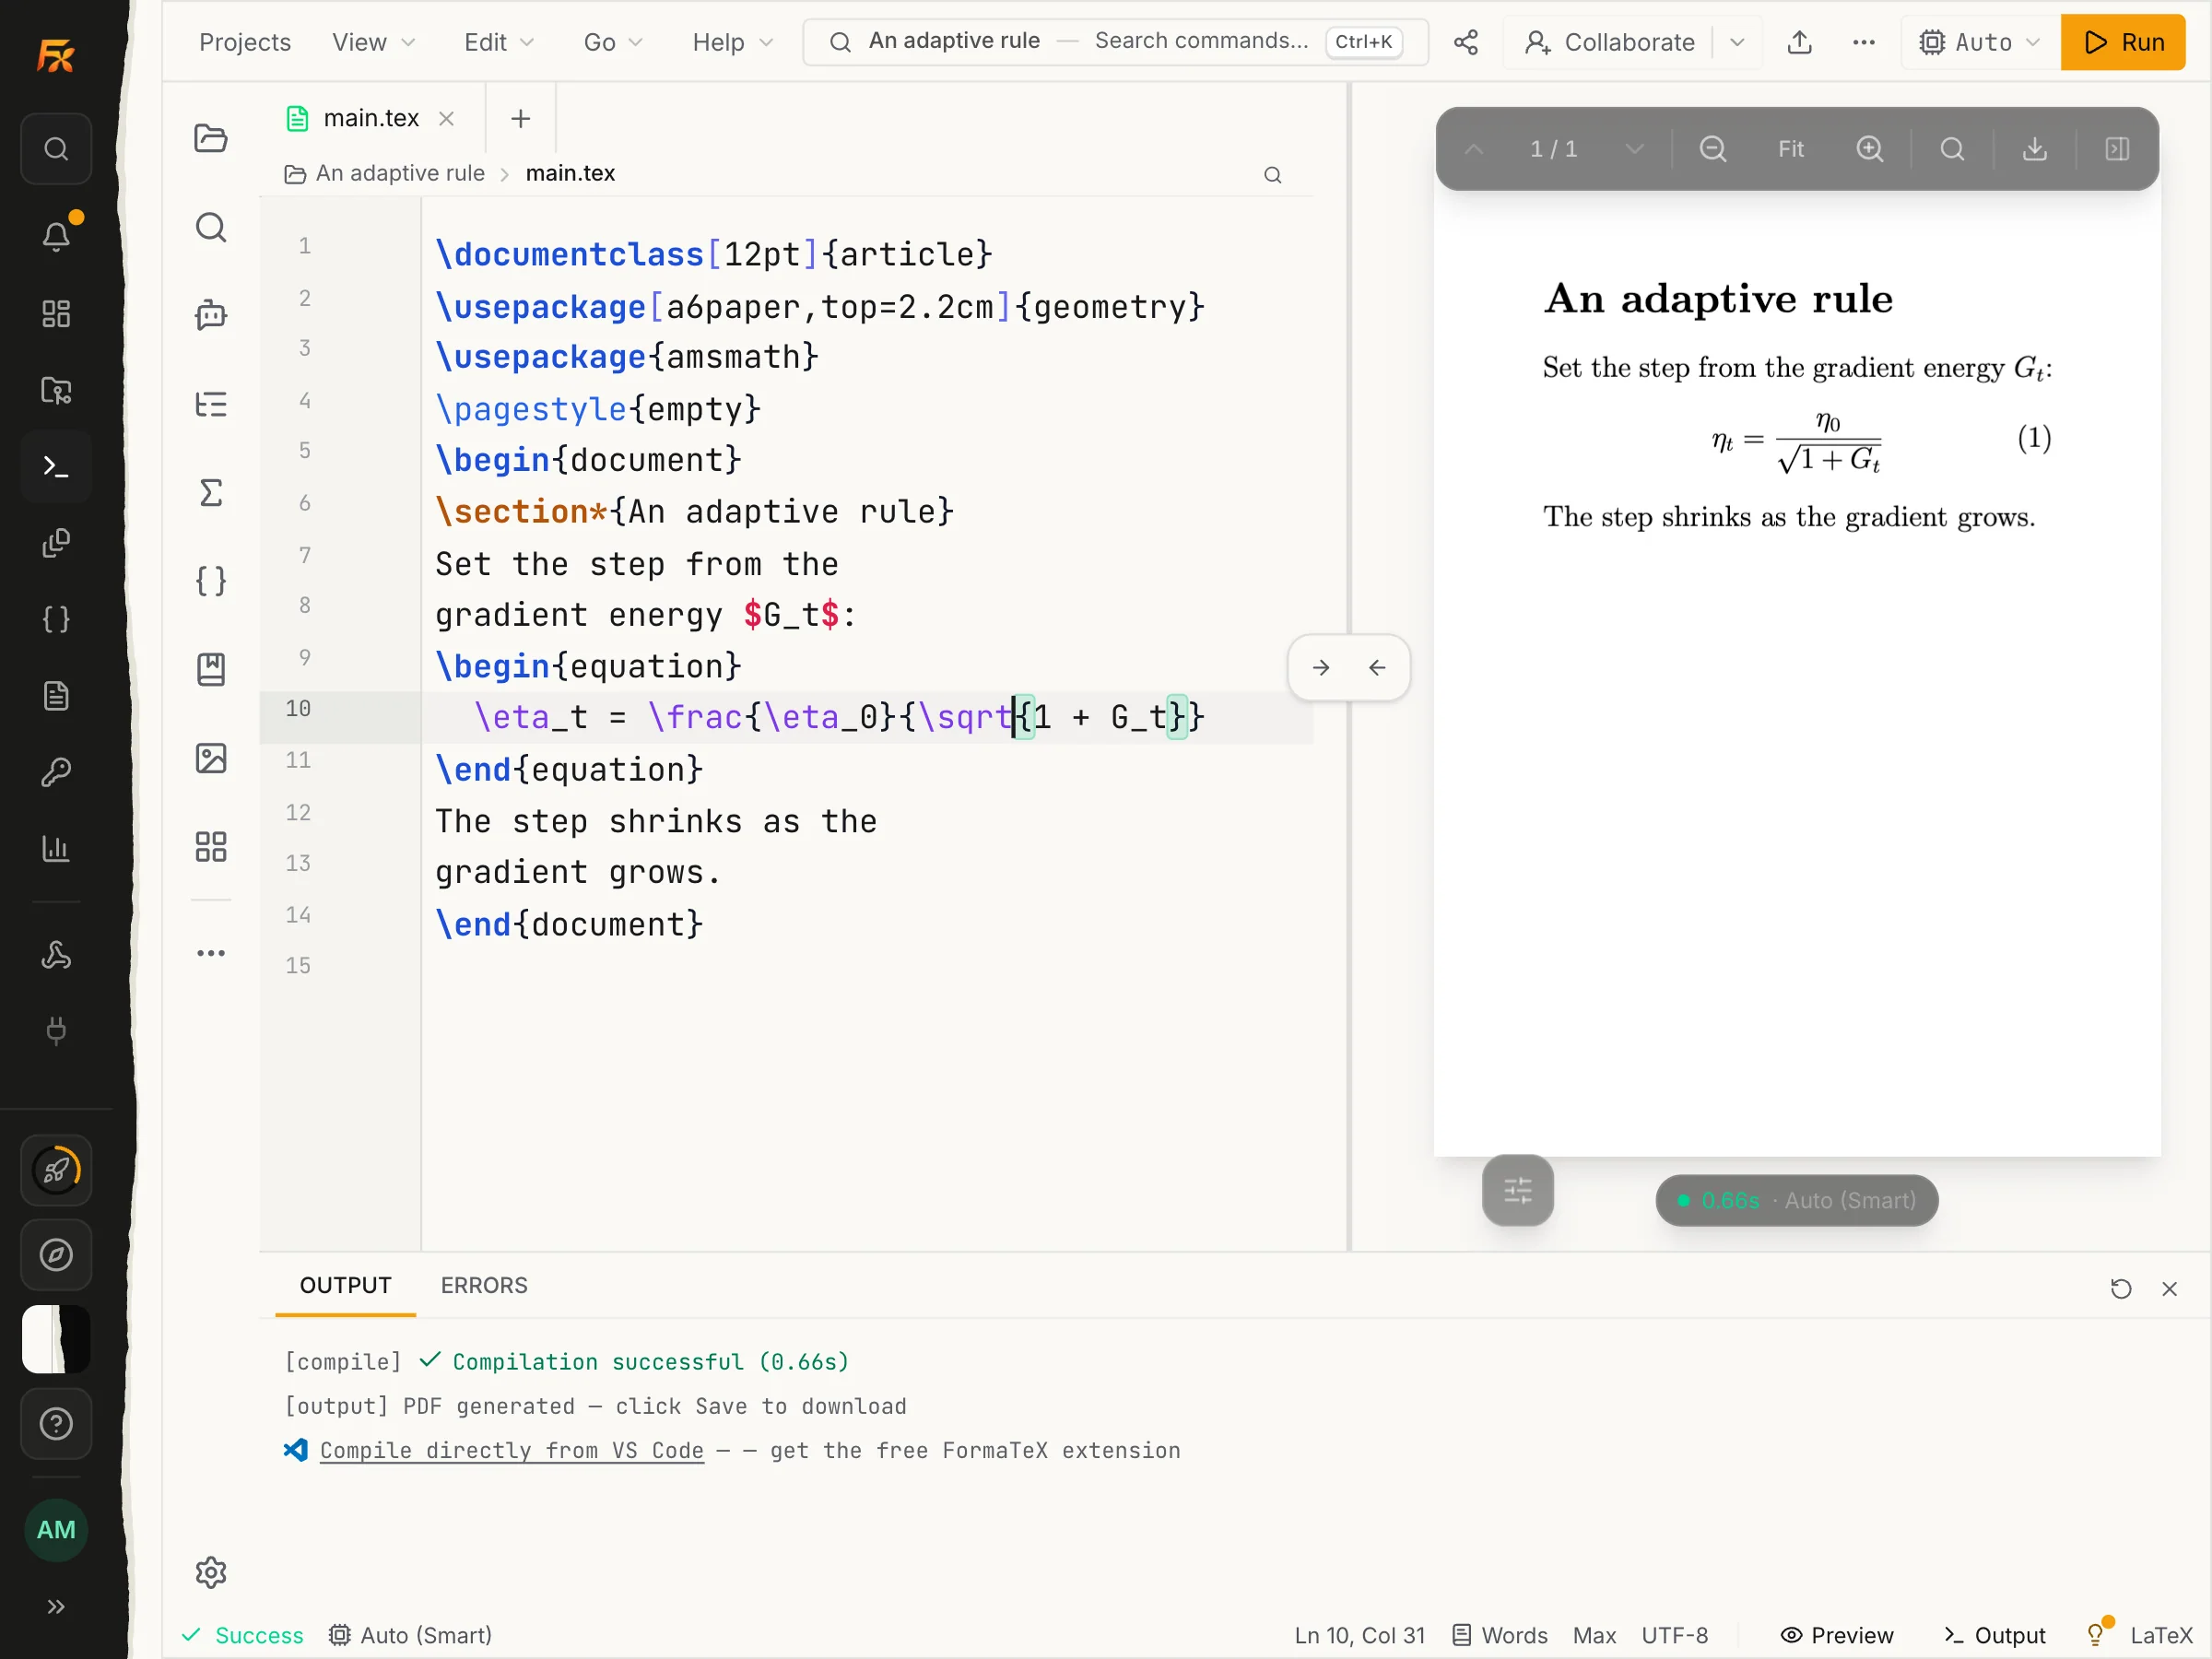The width and height of the screenshot is (2212, 1659).
Task: Open the Edit menu dropdown
Action: (498, 42)
